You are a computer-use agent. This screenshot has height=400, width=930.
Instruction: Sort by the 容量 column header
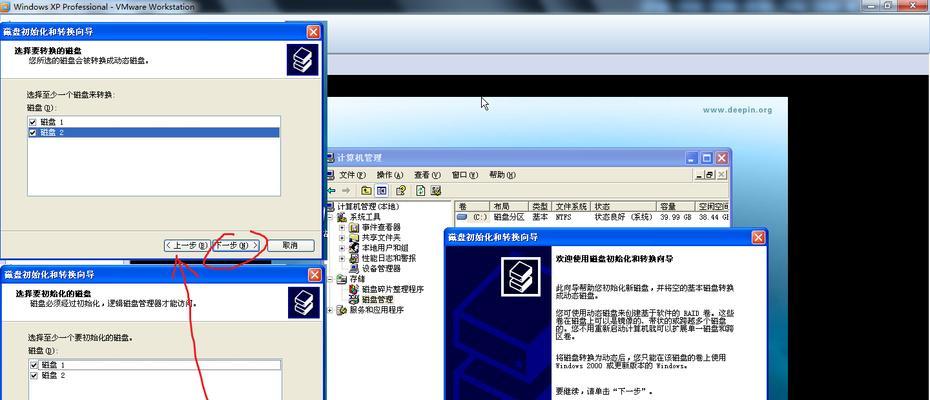tap(675, 207)
